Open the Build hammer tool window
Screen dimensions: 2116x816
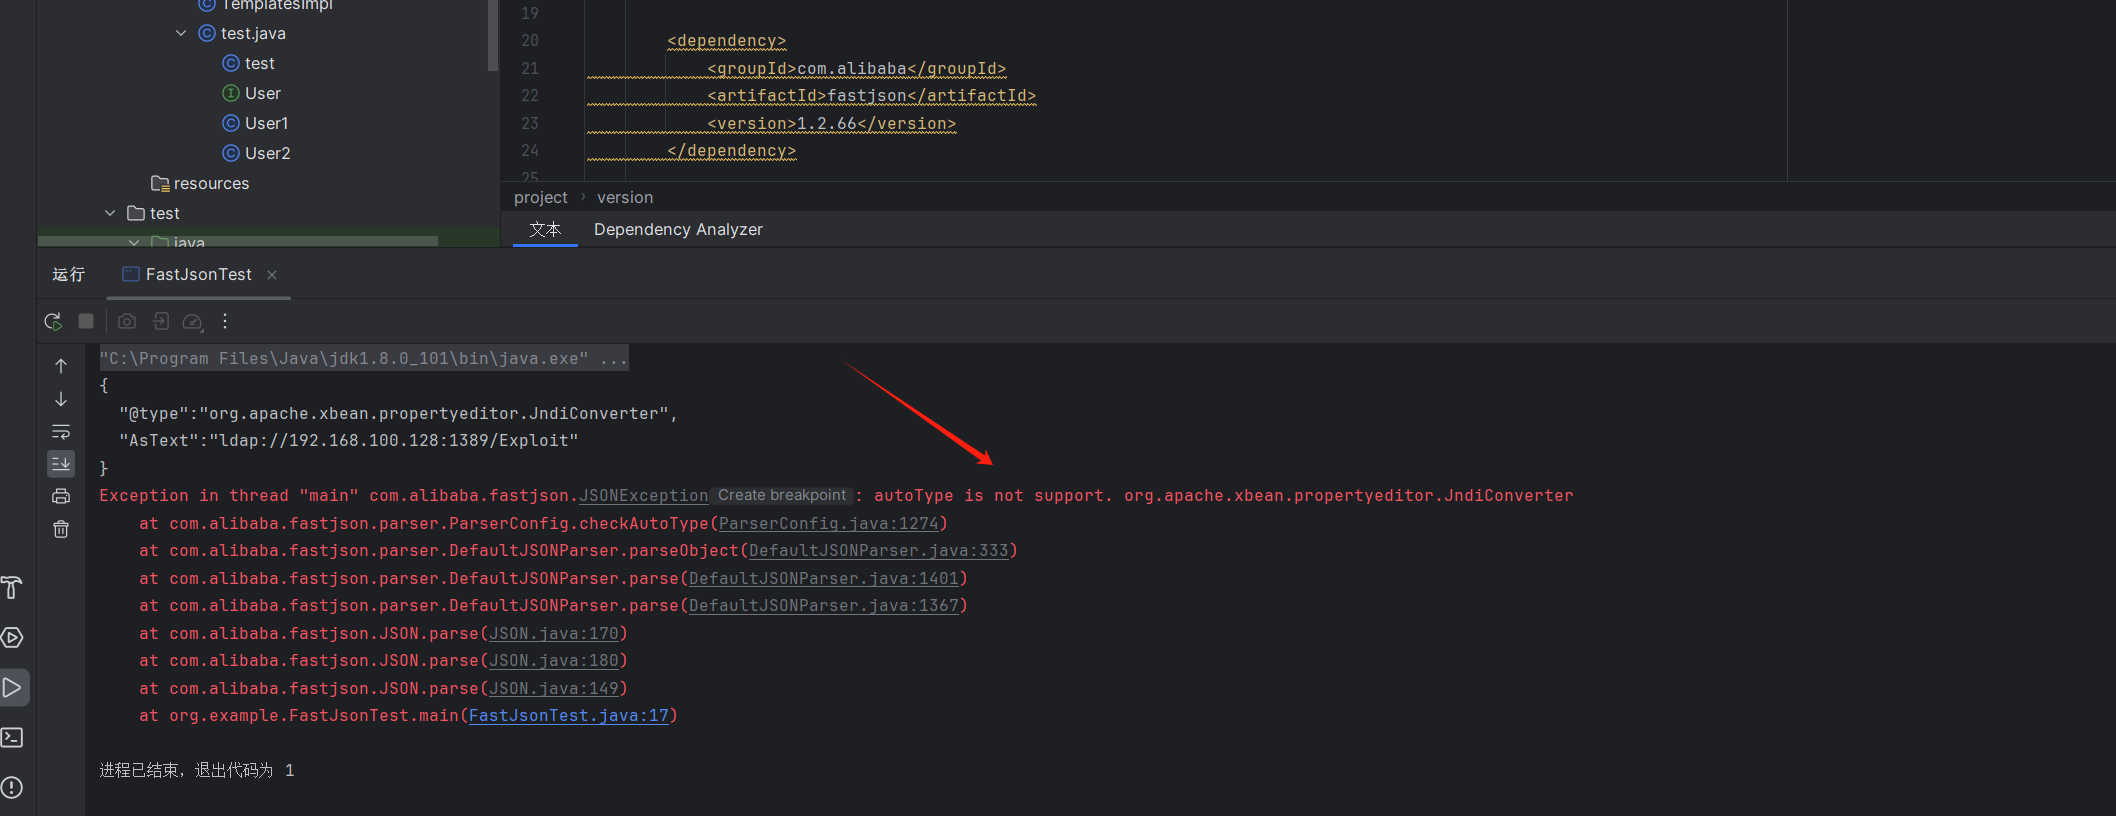(12, 588)
